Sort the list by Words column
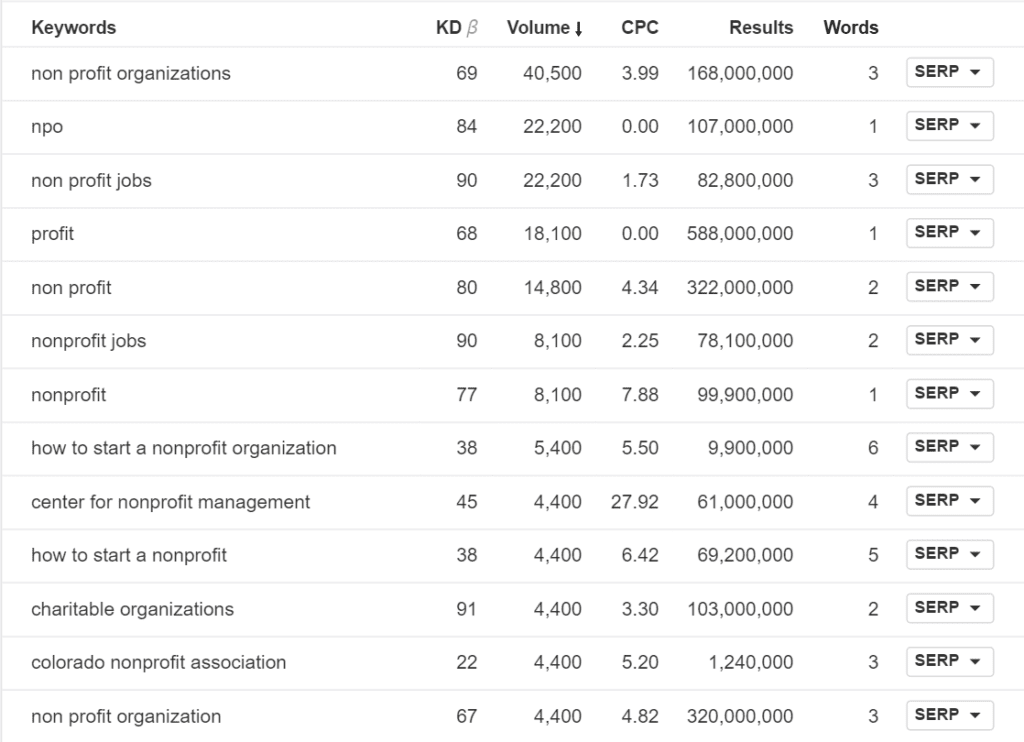Viewport: 1024px width, 742px height. pyautogui.click(x=850, y=28)
